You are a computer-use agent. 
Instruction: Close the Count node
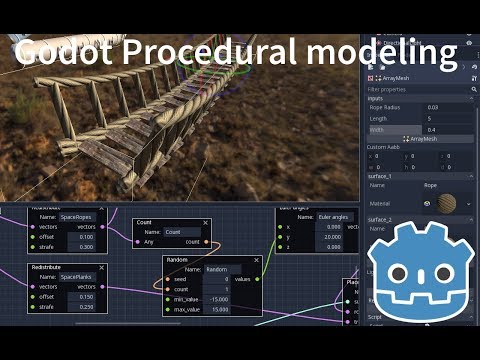(206, 222)
